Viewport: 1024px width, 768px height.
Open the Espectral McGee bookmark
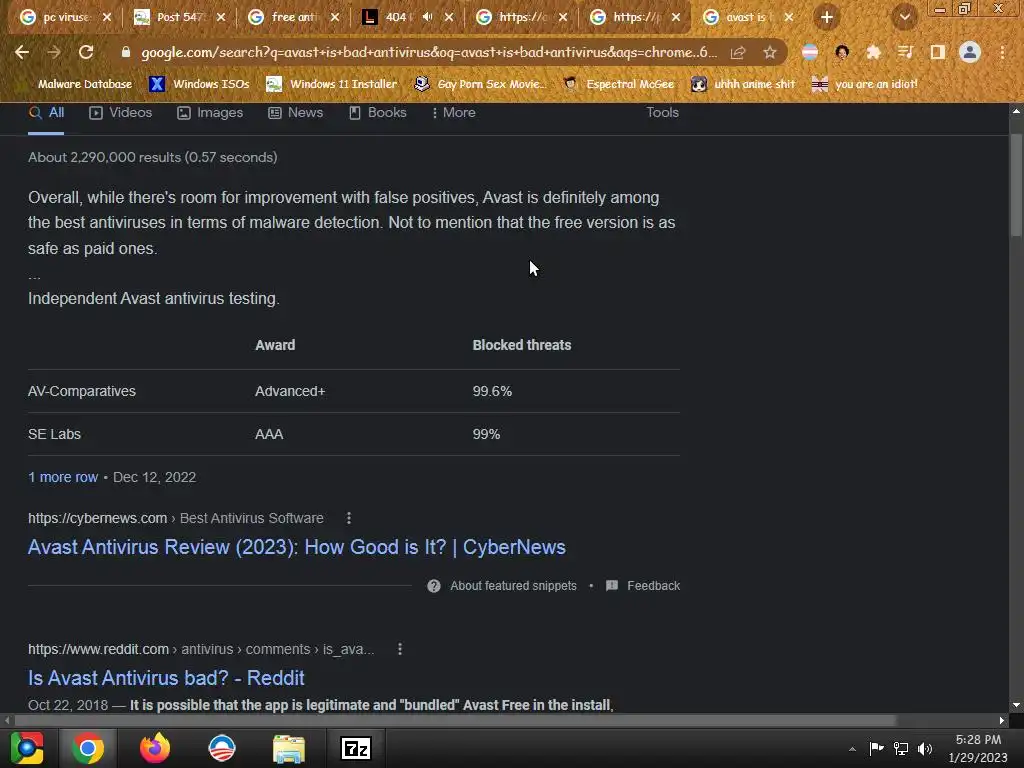[618, 84]
